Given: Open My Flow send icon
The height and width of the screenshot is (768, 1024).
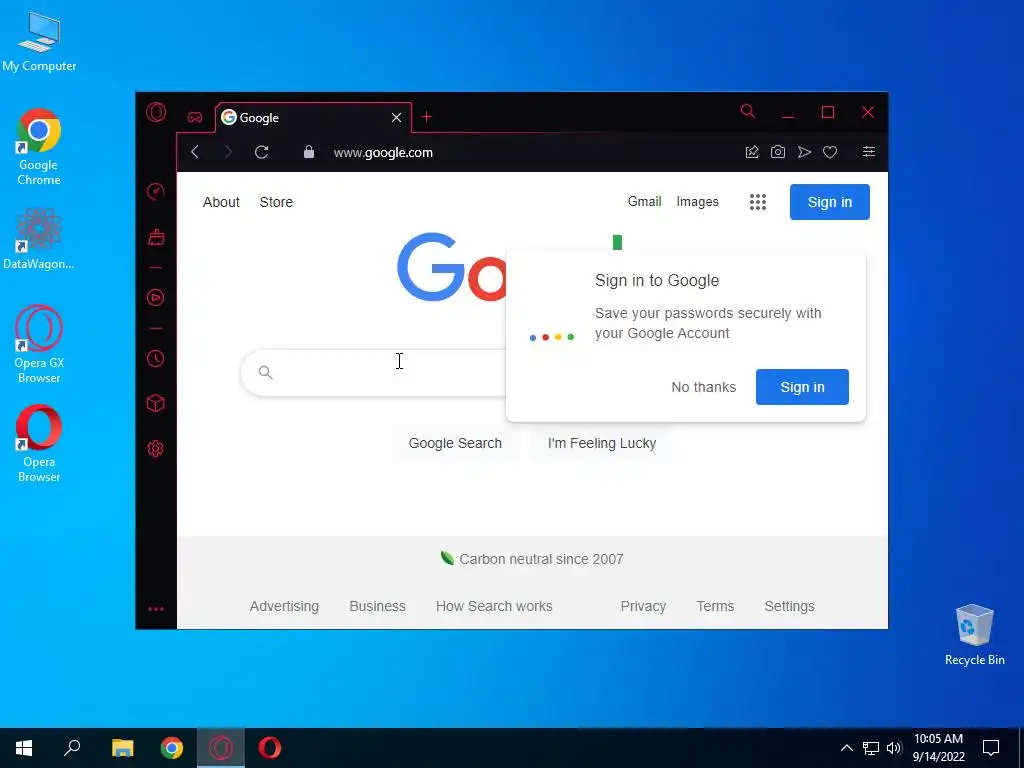Looking at the screenshot, I should point(804,152).
